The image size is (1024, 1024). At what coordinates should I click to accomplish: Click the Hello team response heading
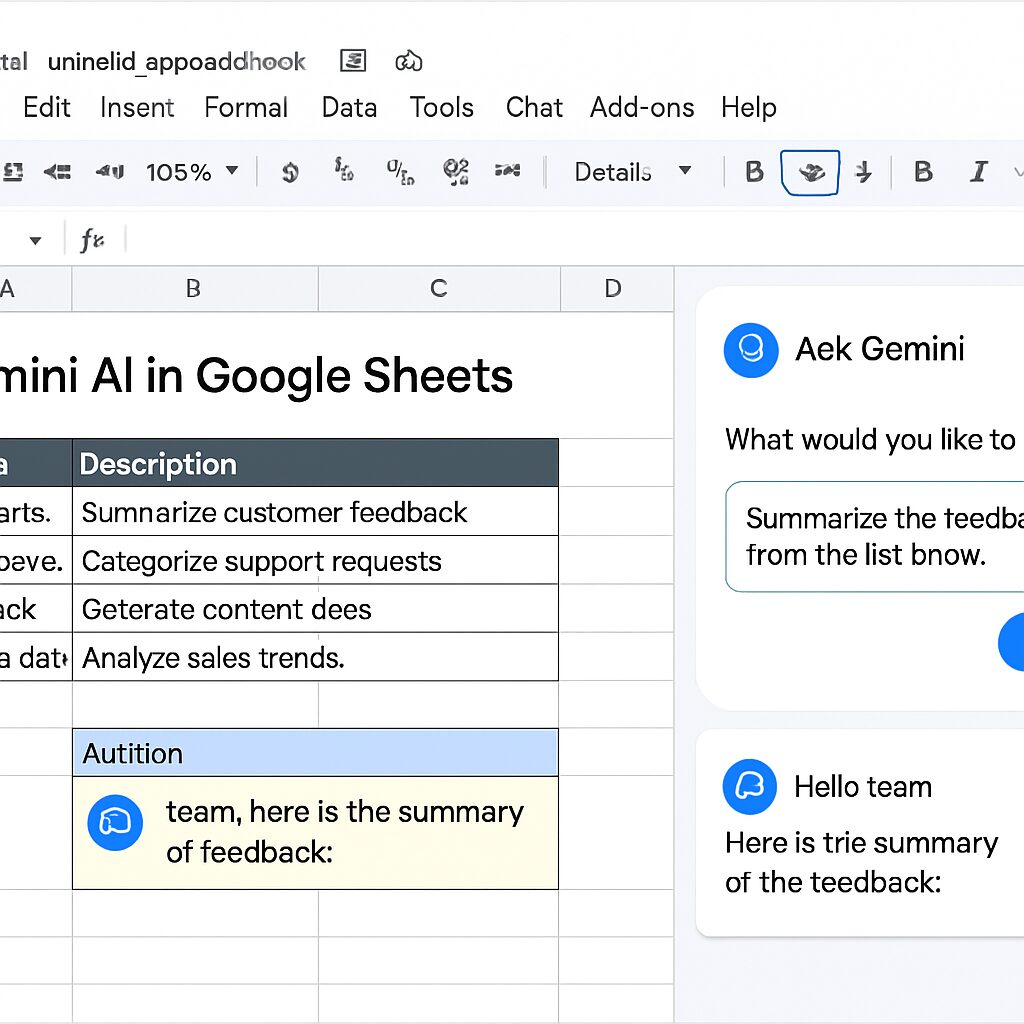pos(863,786)
